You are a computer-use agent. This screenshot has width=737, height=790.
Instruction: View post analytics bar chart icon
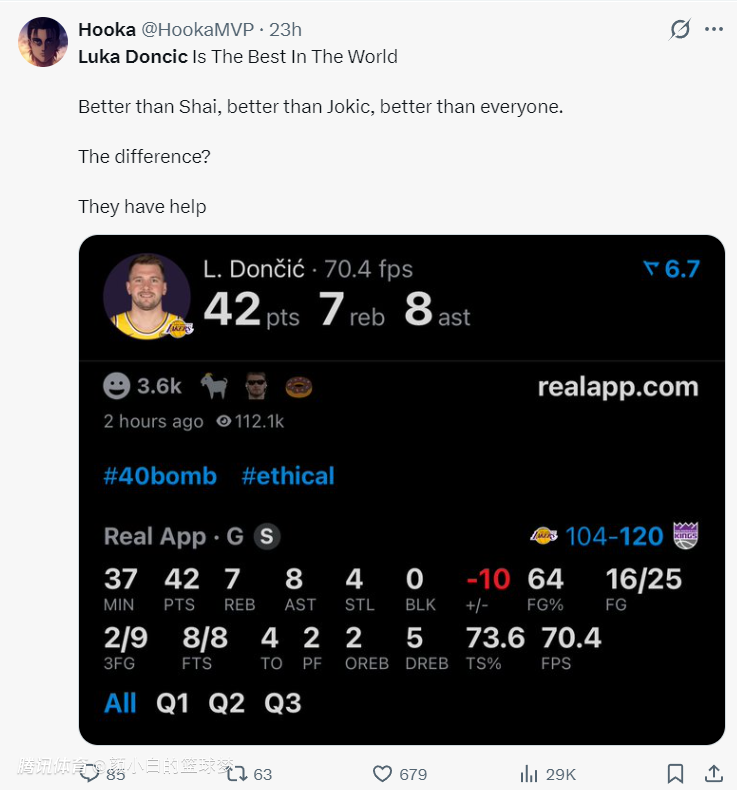tap(529, 773)
